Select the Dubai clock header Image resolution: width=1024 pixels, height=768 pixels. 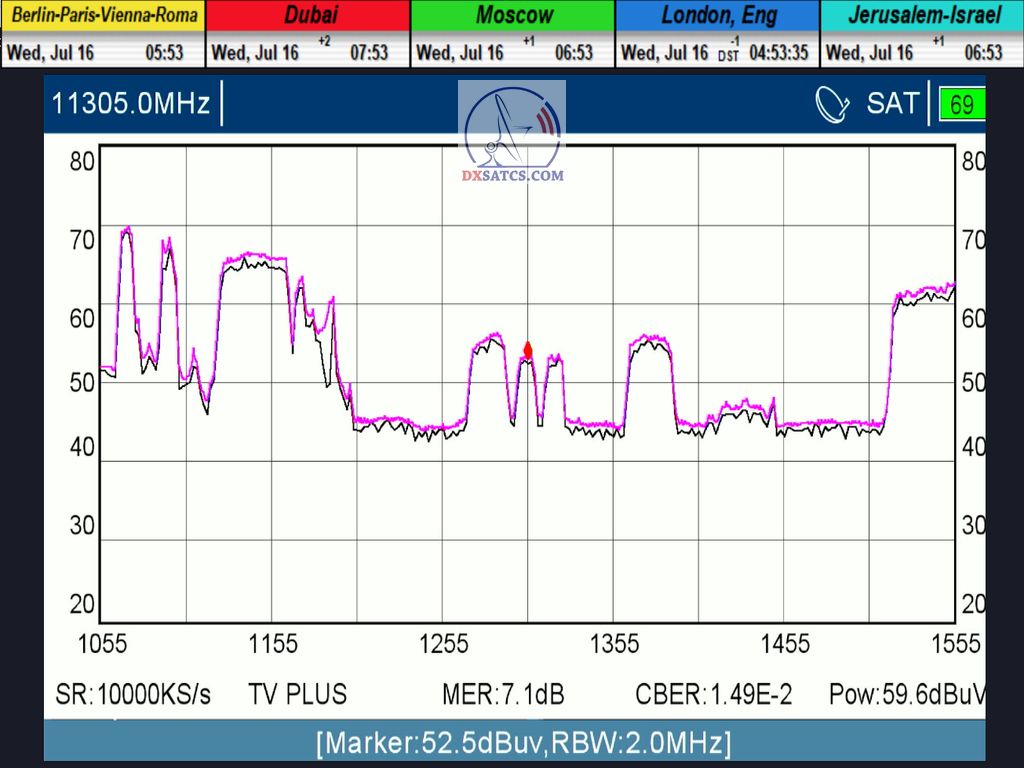coord(309,16)
